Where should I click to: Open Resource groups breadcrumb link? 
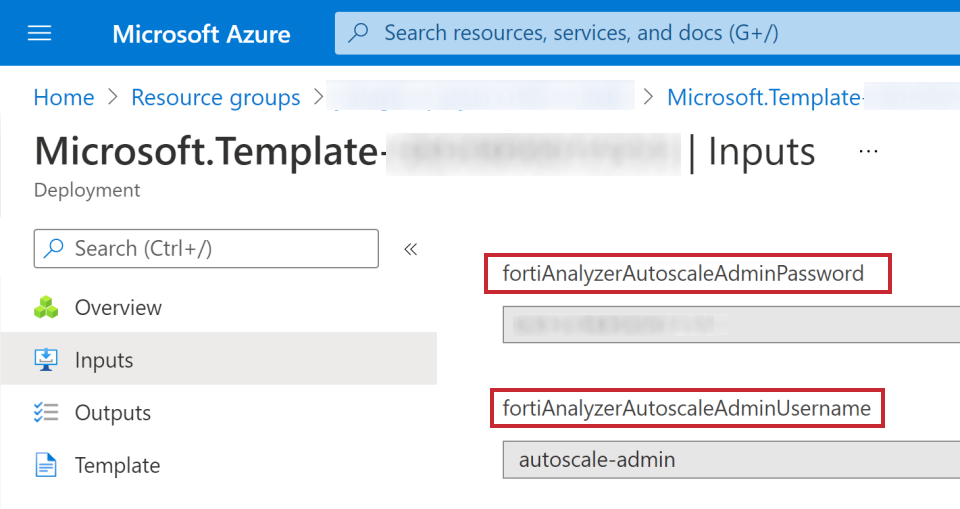[x=216, y=97]
